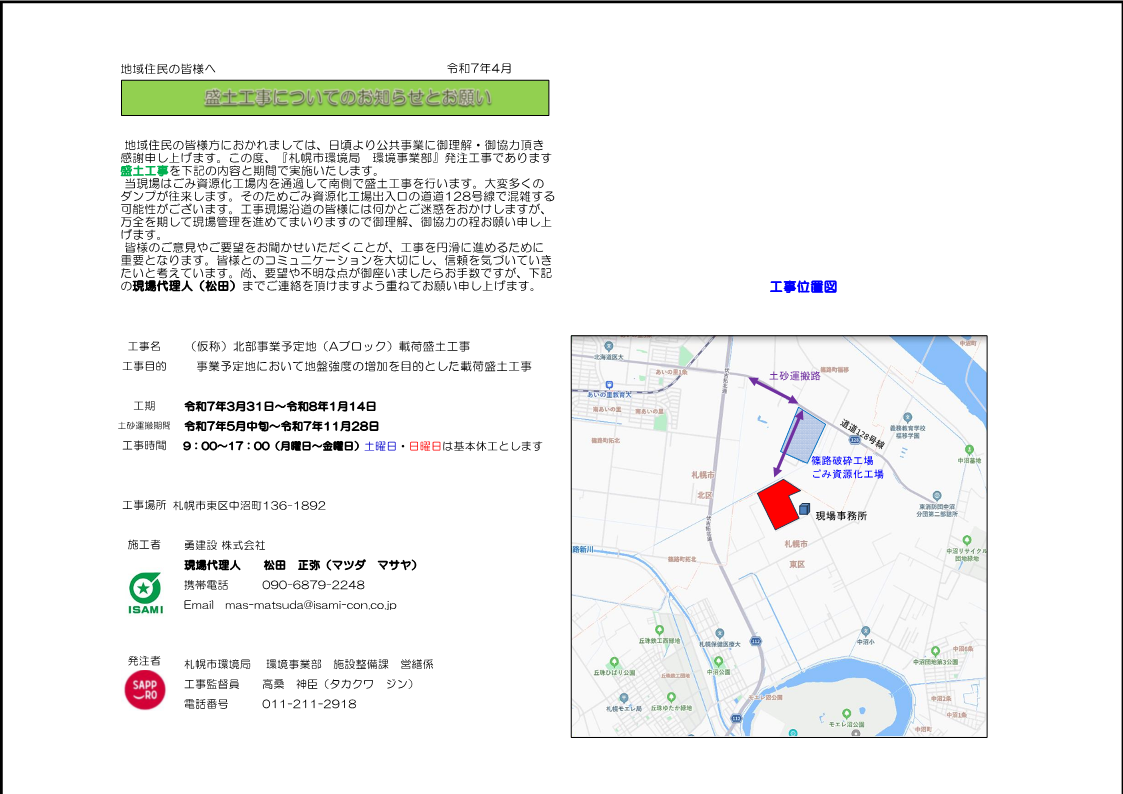Click the name 松田 正弥（マツダ マサヤ）
The width and height of the screenshot is (1123, 794).
click(x=340, y=565)
